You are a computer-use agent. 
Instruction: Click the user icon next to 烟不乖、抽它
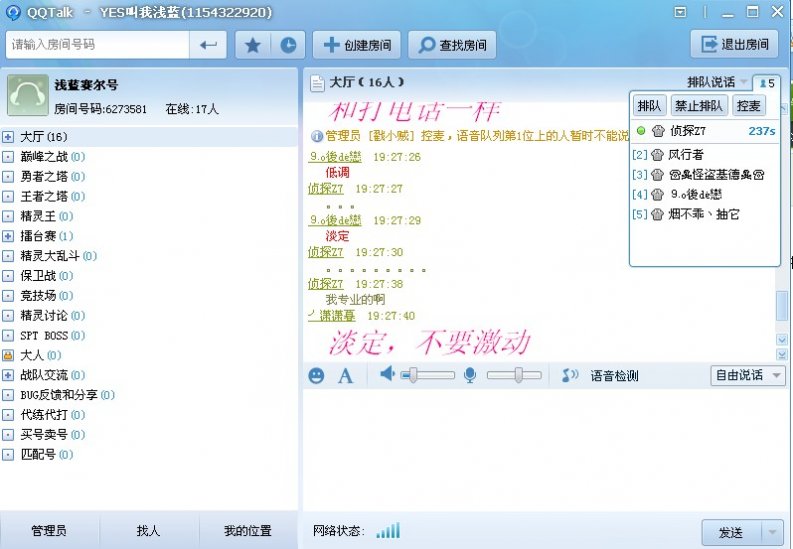pos(657,214)
